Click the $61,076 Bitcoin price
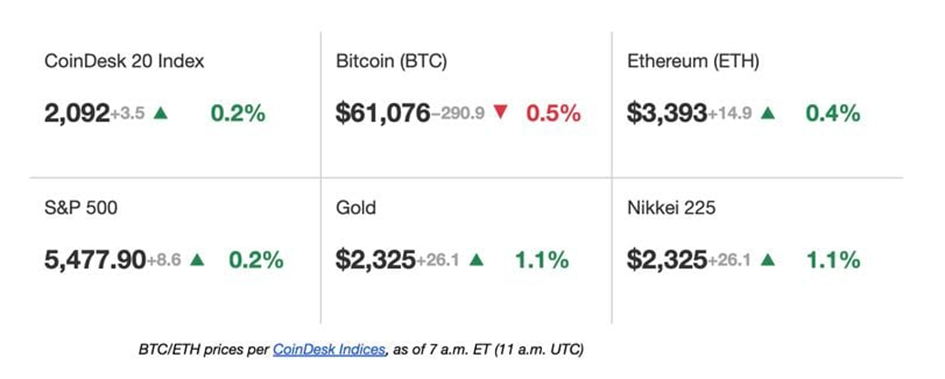The image size is (945, 379). click(x=383, y=113)
